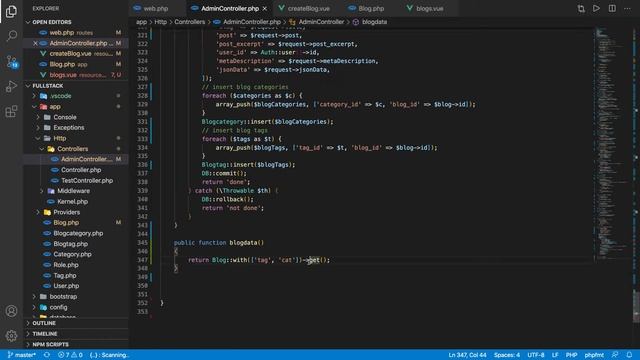Collapse the Controllers folder
The height and width of the screenshot is (360, 640).
72,149
